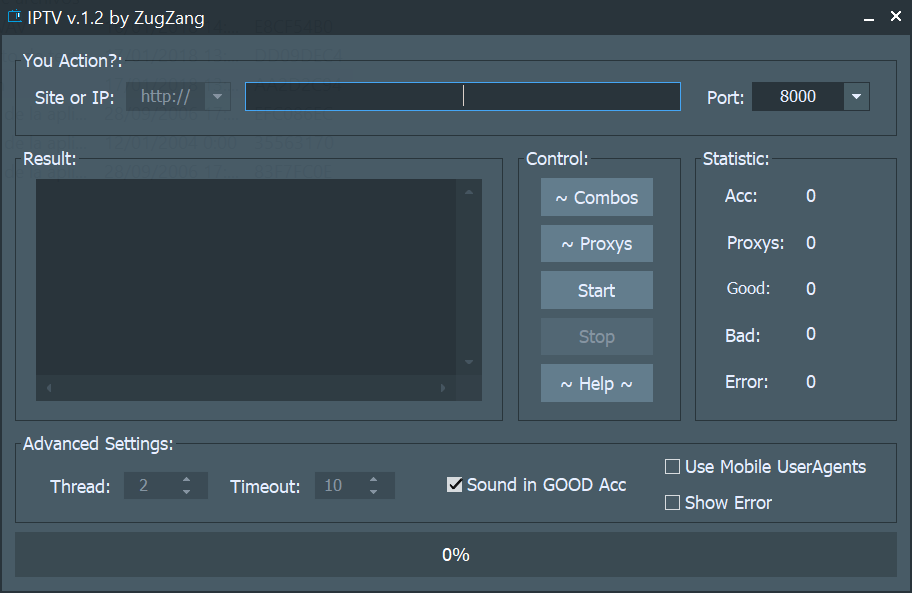Open the Help button
This screenshot has width=915, height=594.
point(596,384)
